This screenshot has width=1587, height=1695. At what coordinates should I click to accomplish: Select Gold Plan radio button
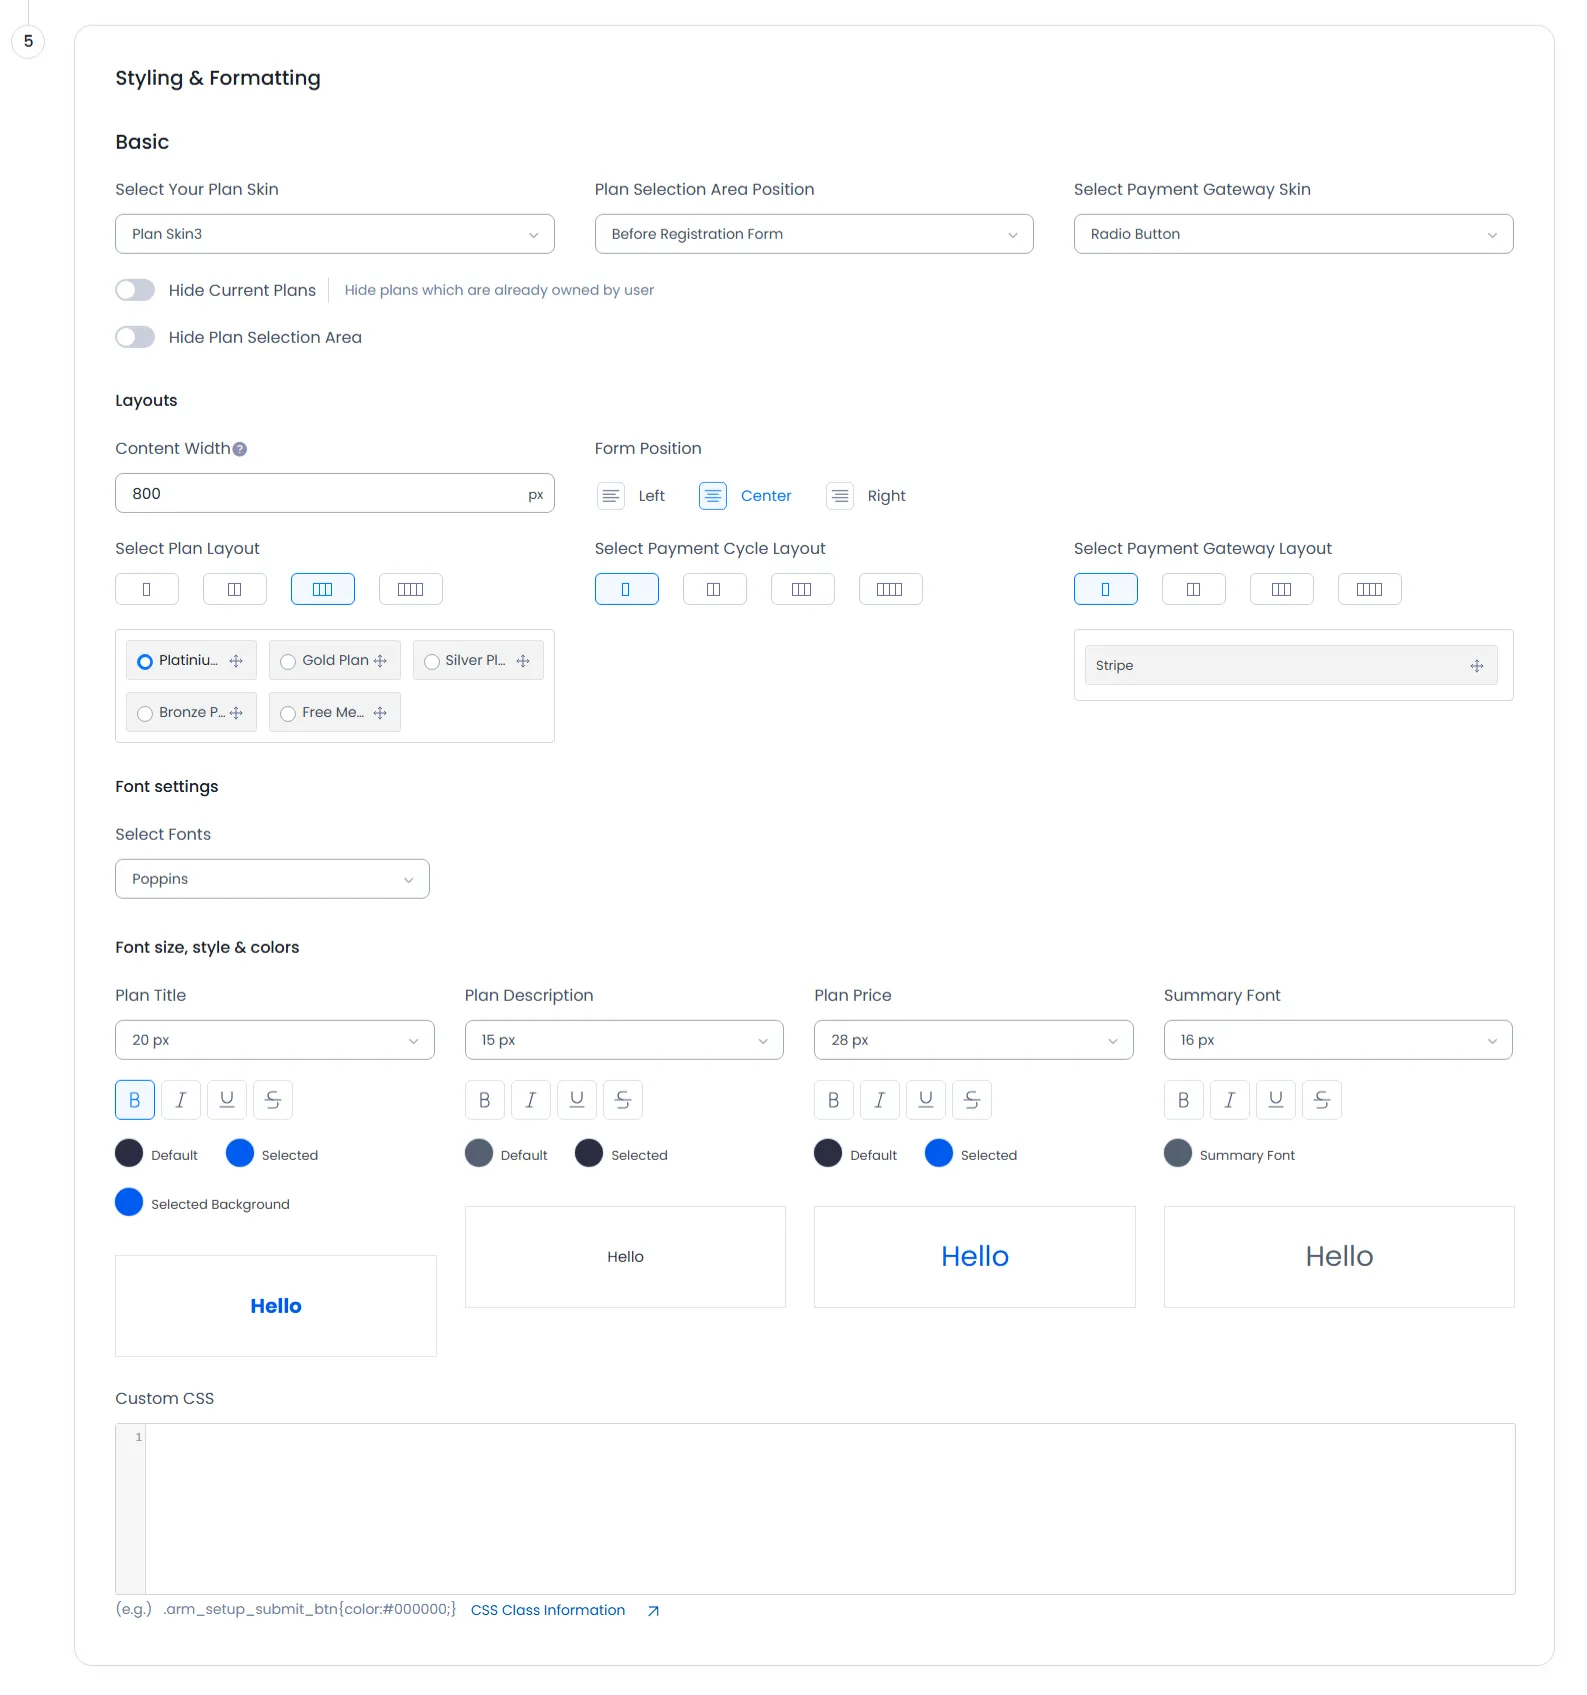(x=288, y=661)
